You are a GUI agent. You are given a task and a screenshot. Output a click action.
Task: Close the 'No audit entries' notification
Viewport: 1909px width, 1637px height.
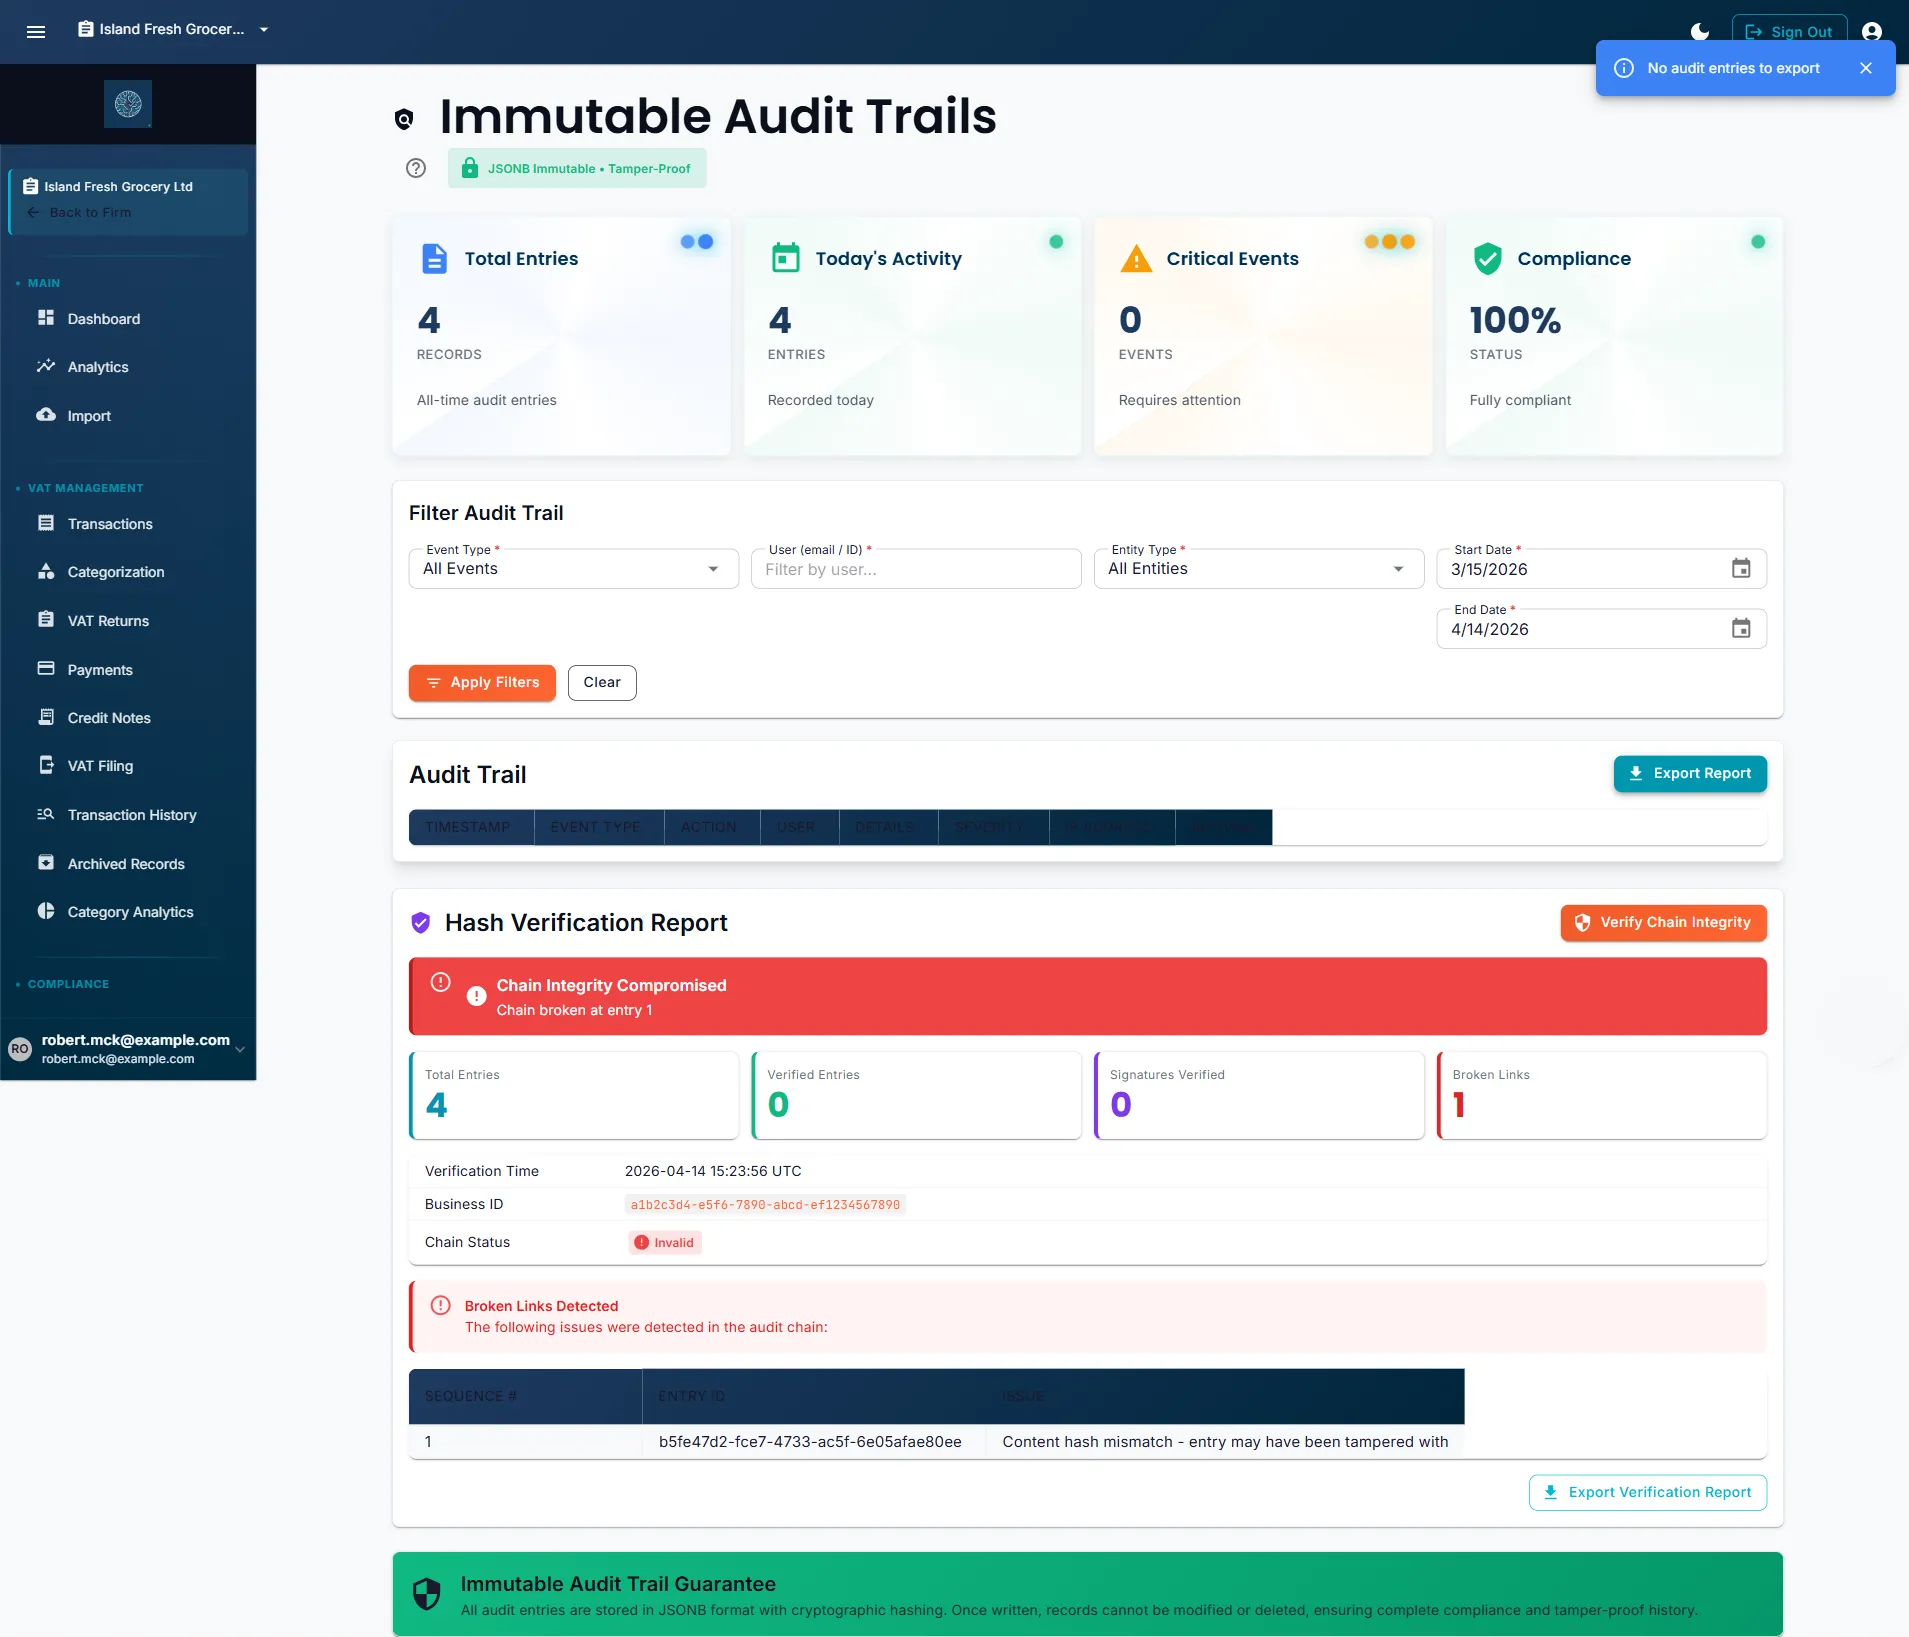tap(1866, 68)
